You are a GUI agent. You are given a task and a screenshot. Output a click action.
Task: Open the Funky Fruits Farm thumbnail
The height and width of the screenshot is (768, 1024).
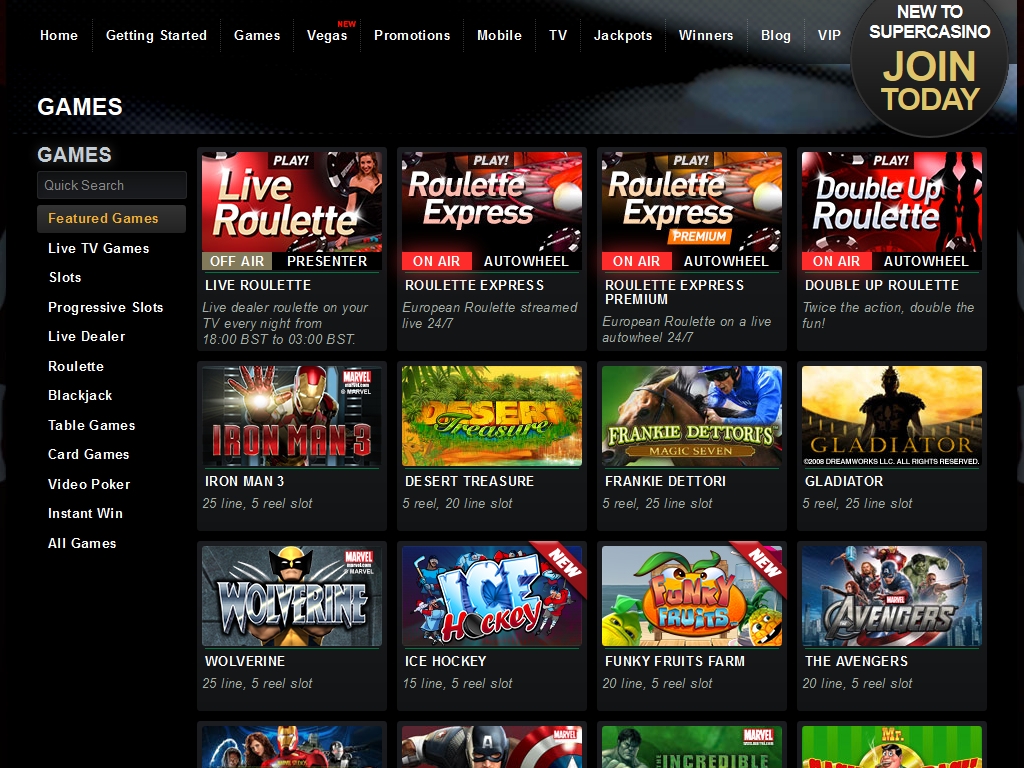coord(691,596)
